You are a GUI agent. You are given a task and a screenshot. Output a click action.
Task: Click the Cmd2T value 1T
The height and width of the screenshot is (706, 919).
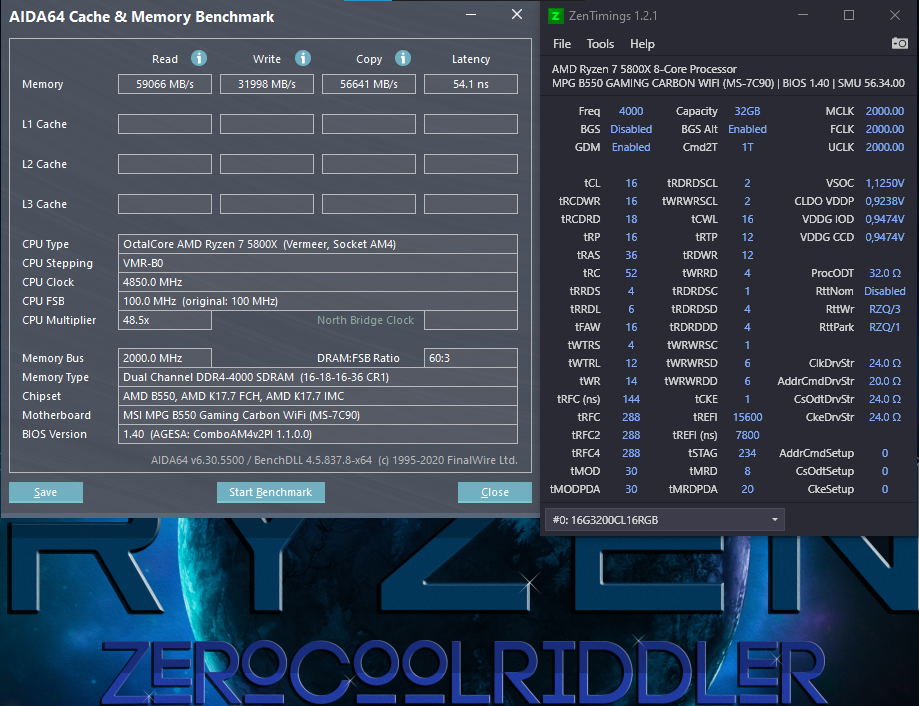tap(747, 147)
